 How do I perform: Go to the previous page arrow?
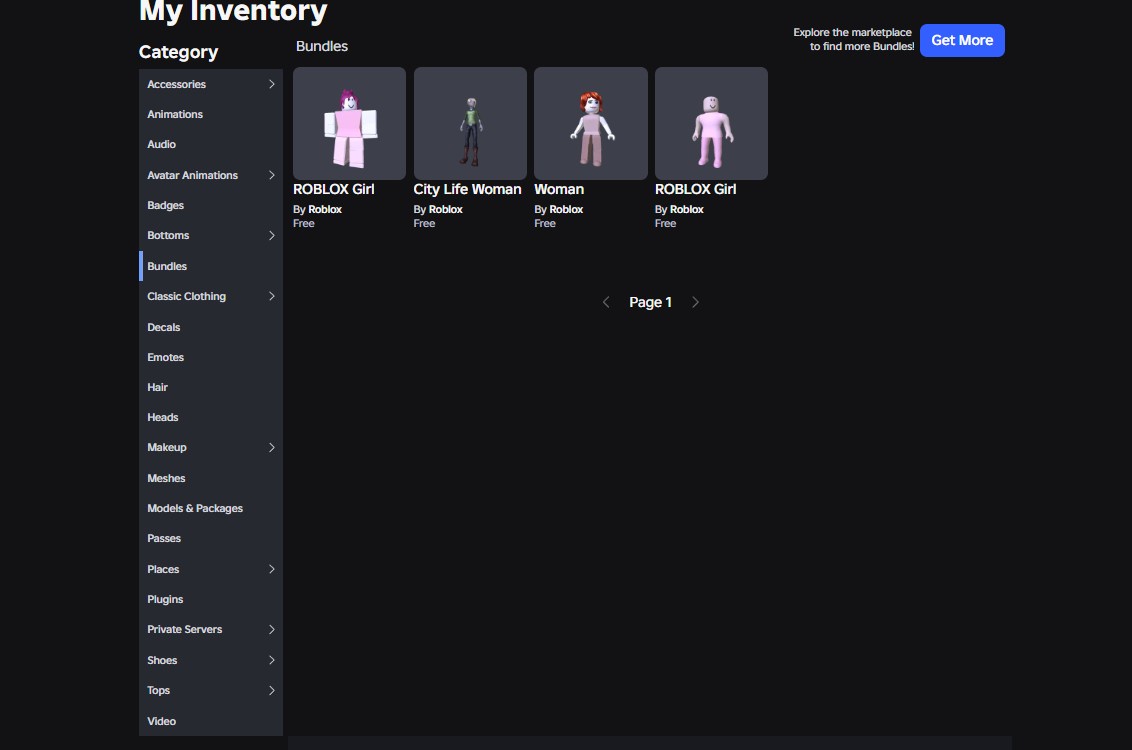coord(606,302)
